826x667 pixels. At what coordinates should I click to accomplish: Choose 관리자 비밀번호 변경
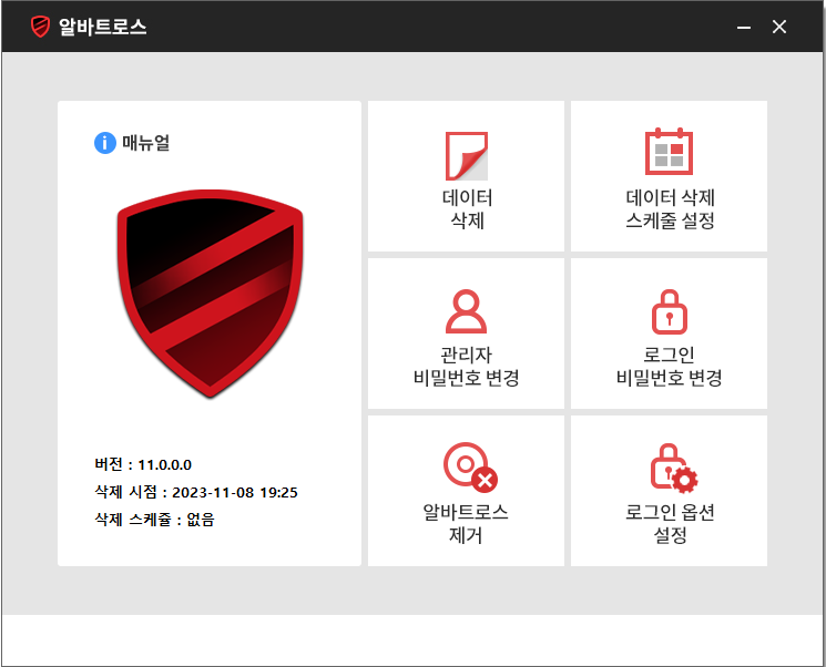[x=467, y=366]
